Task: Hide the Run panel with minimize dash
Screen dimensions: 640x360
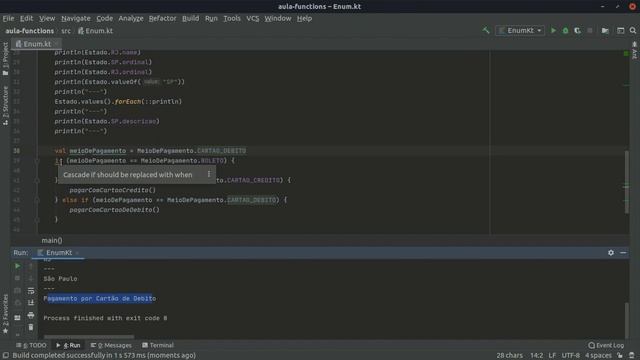Action: click(x=623, y=253)
